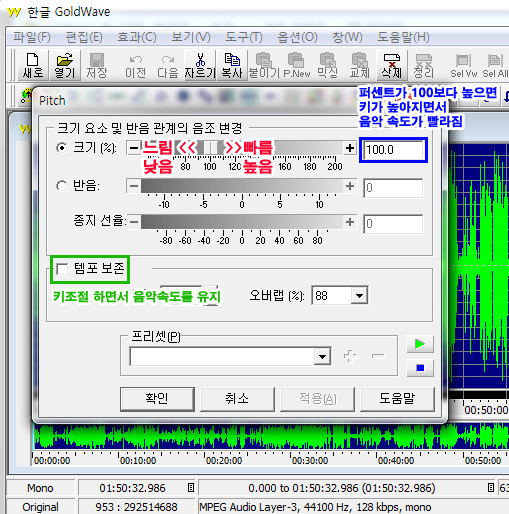Screen dimensions: 509x514
Task: Click the Sel All toolbar icon
Action: click(x=495, y=65)
